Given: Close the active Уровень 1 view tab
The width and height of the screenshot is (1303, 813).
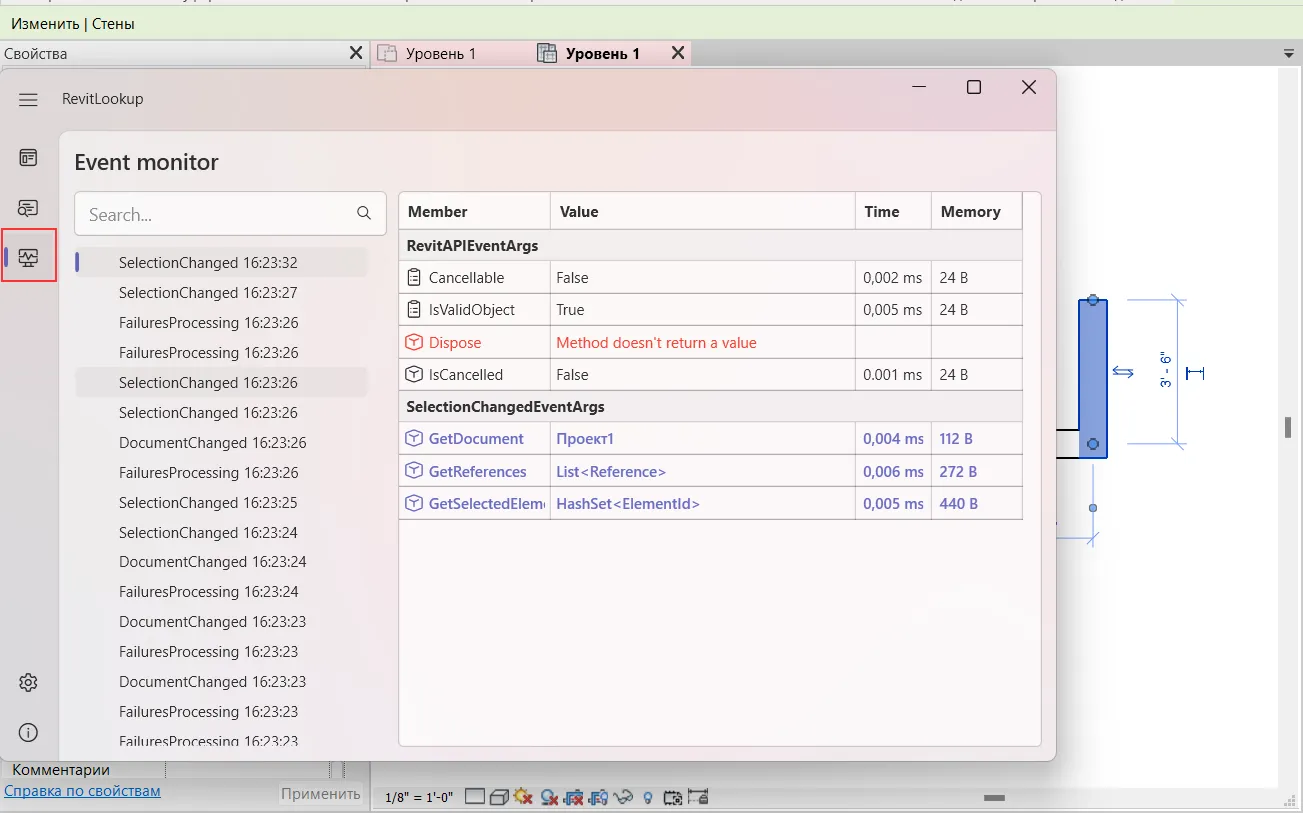Looking at the screenshot, I should tap(678, 53).
